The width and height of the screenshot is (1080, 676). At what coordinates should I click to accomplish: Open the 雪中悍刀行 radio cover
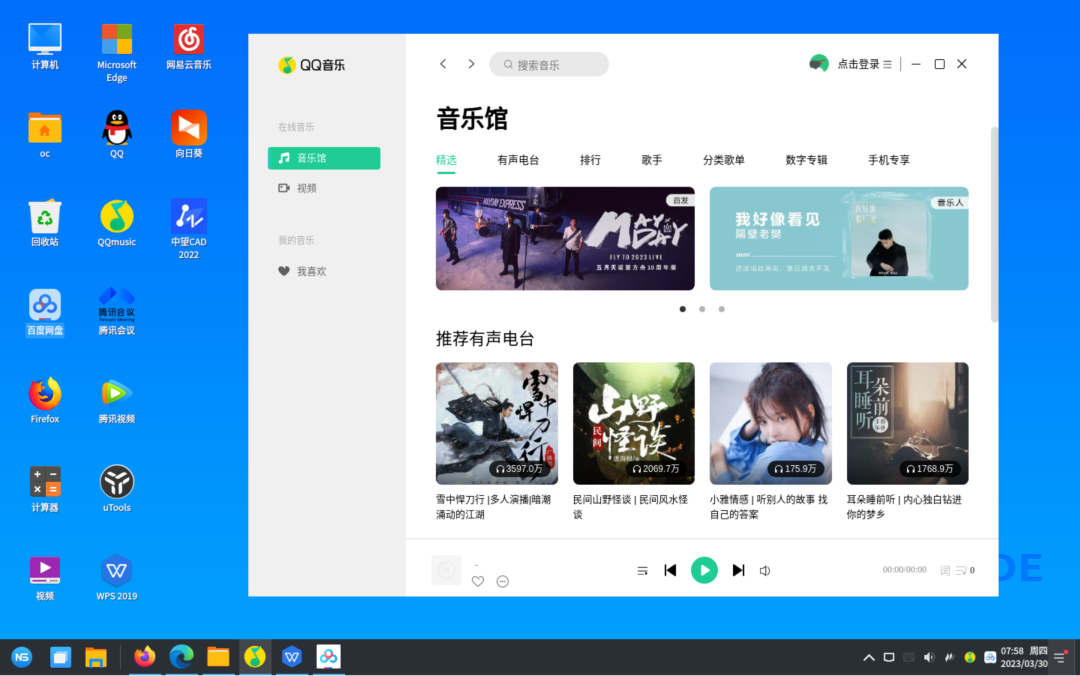pyautogui.click(x=497, y=423)
